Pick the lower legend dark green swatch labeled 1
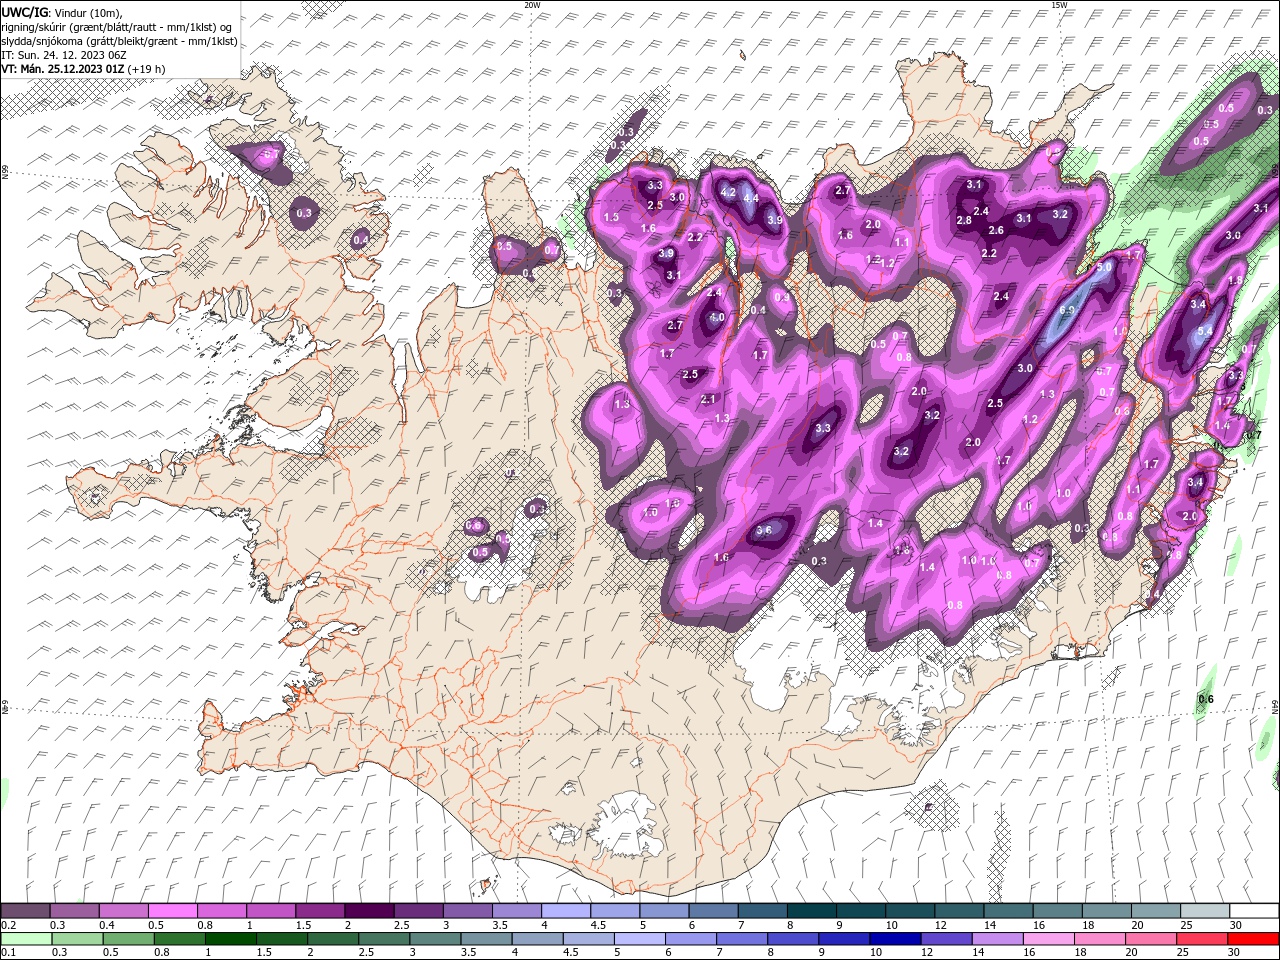This screenshot has width=1280, height=960. tap(231, 938)
